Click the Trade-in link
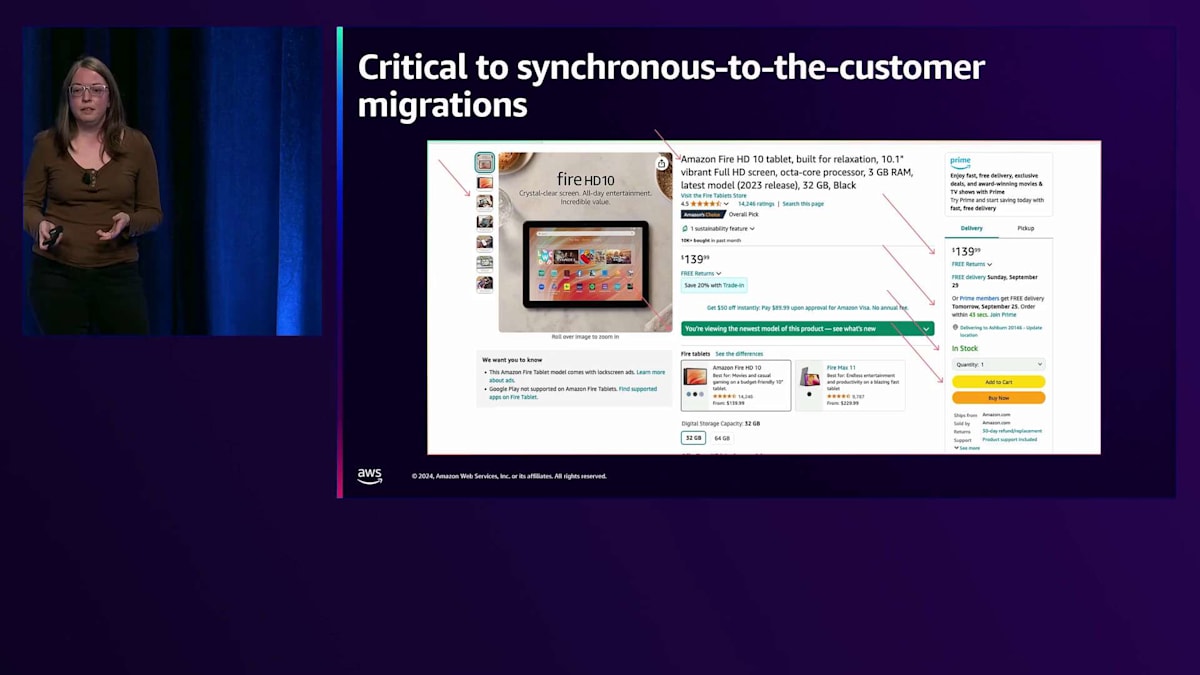 click(734, 285)
